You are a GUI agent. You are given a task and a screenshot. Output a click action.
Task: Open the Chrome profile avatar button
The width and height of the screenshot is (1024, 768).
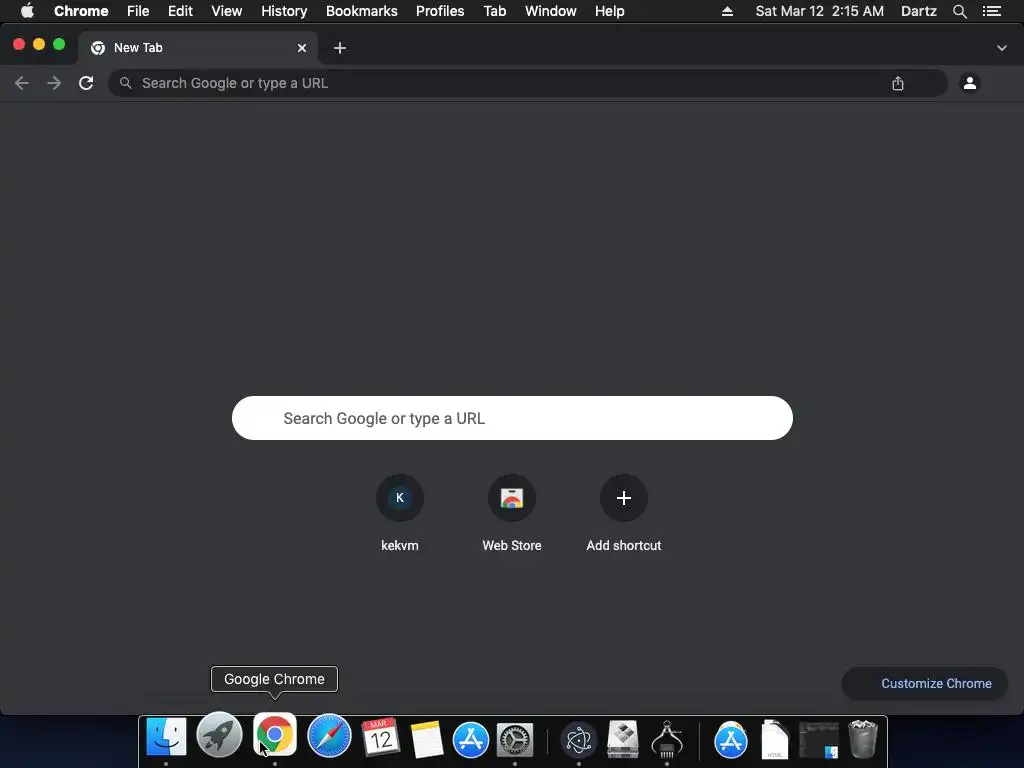click(970, 83)
